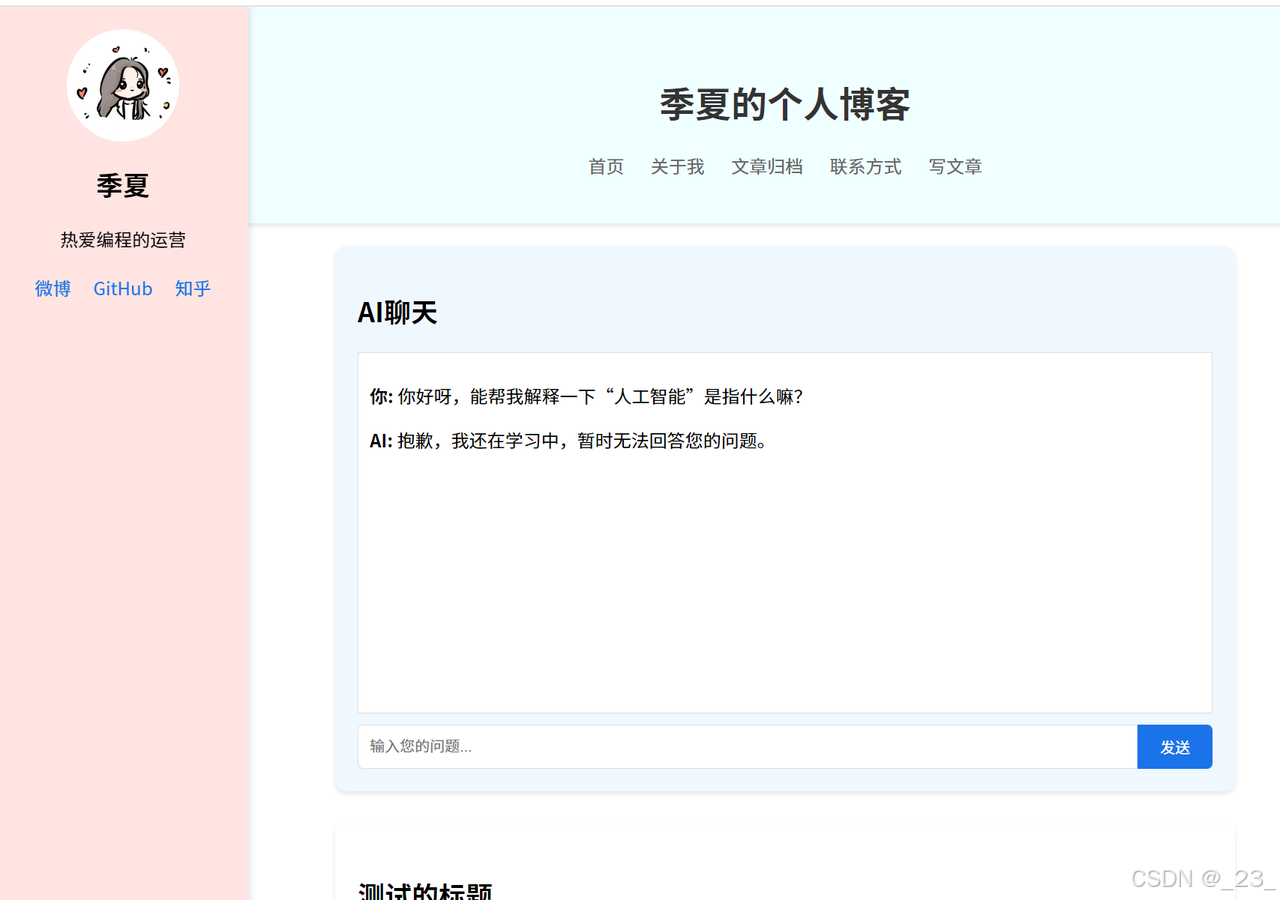Open the 文章归档 section
1280x900 pixels.
[x=767, y=166]
